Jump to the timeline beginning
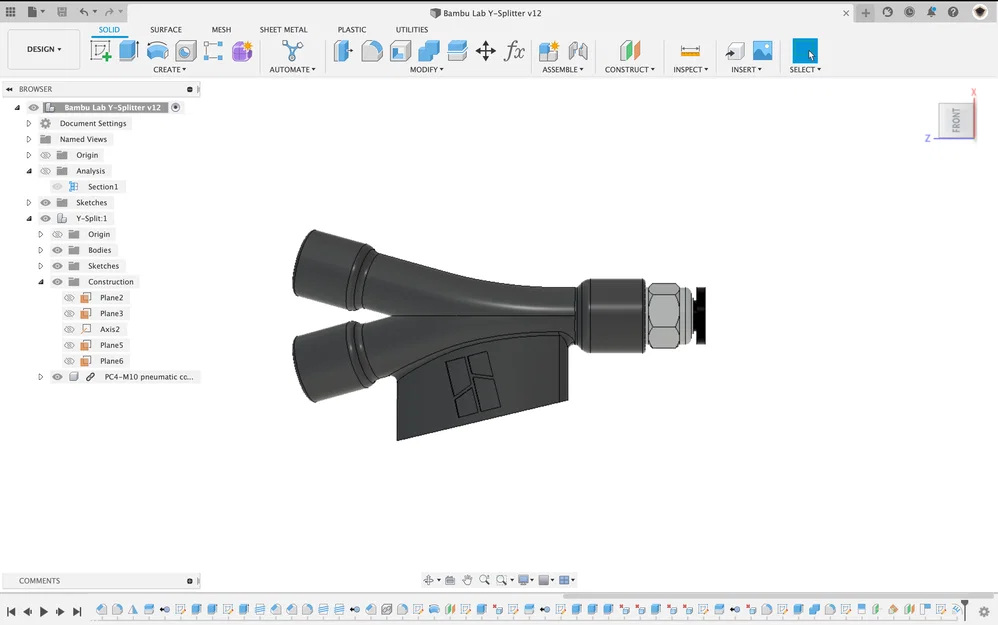998x625 pixels. tap(11, 612)
